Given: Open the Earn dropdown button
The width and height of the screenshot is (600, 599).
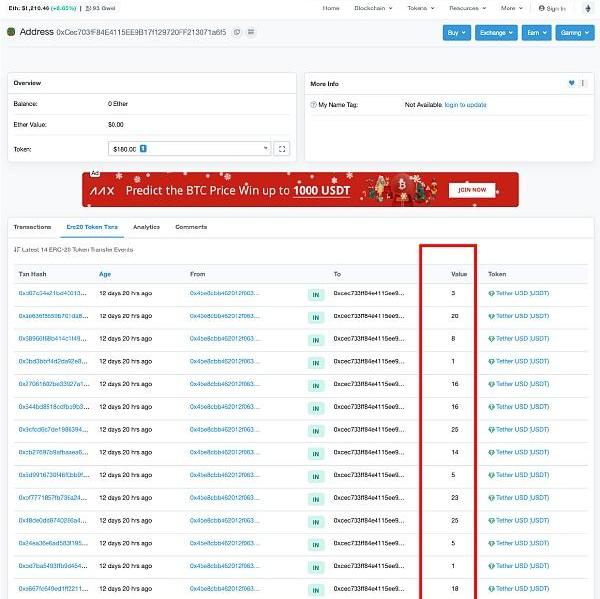Looking at the screenshot, I should [536, 33].
